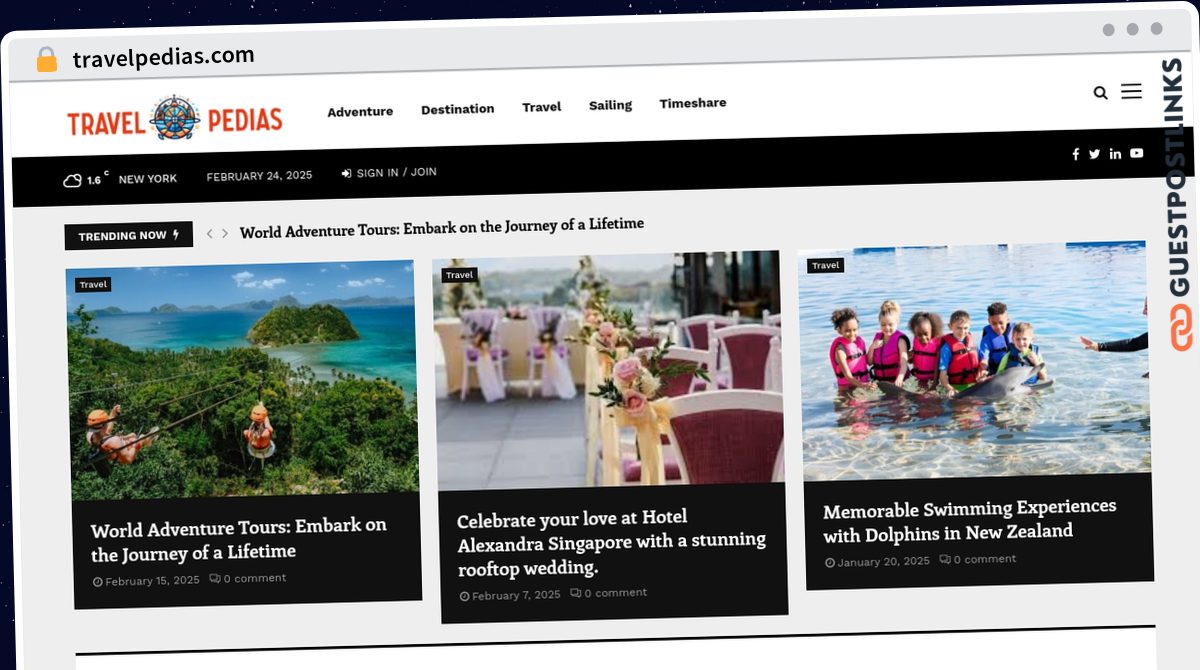Screen dimensions: 1200x670
Task: Open World Adventure Tours card title
Action: click(239, 539)
